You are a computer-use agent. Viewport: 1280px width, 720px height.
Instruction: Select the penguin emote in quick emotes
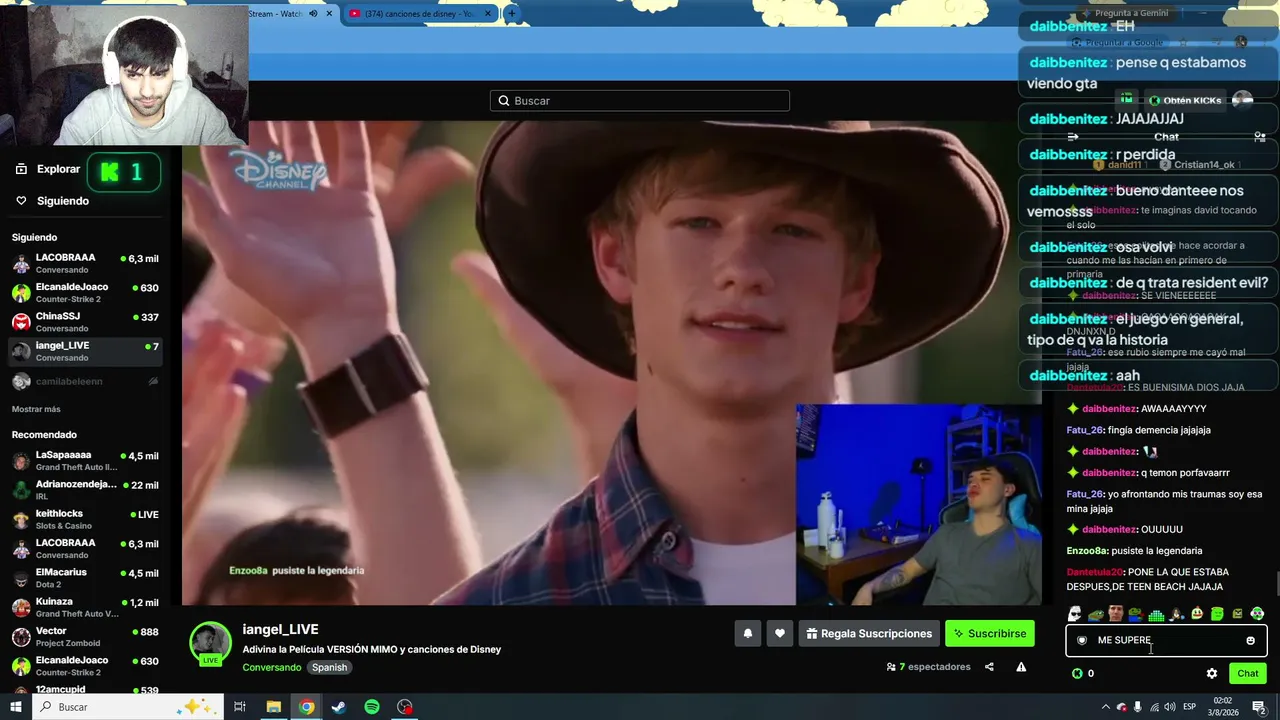click(1177, 614)
